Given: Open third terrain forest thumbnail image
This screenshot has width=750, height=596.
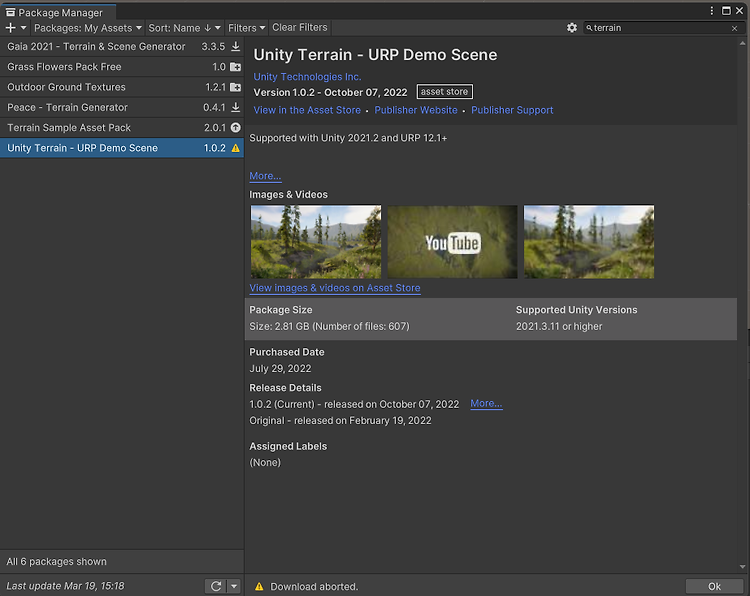Looking at the screenshot, I should tap(589, 242).
